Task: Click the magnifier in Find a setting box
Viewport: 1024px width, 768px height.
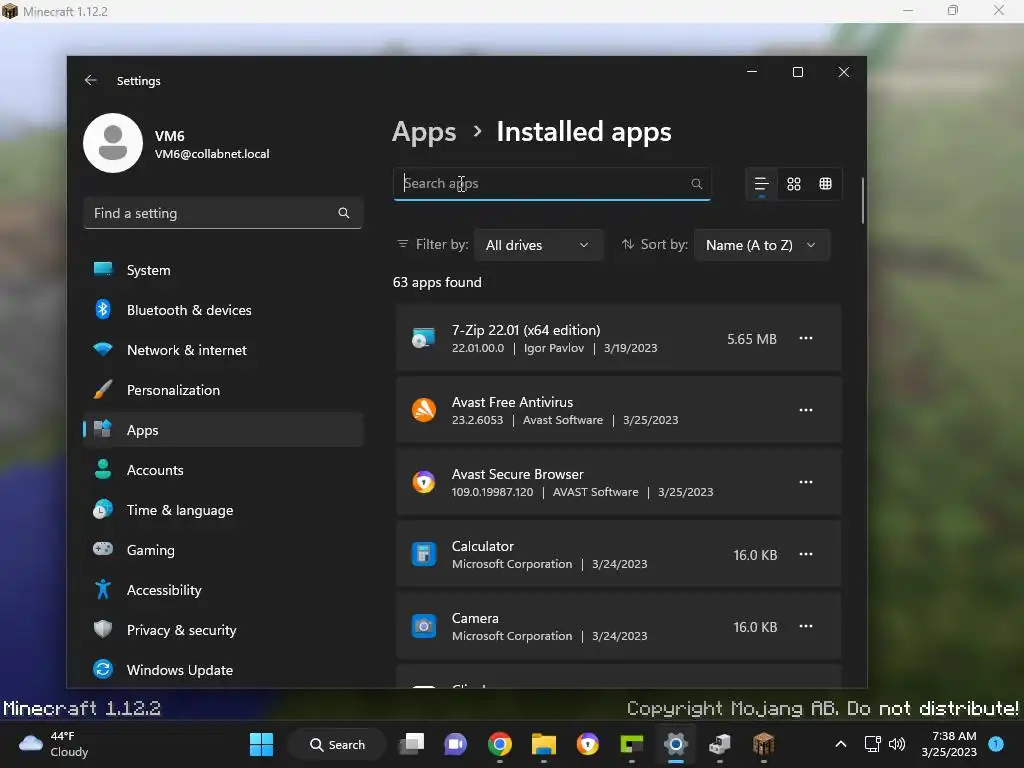Action: tap(344, 213)
